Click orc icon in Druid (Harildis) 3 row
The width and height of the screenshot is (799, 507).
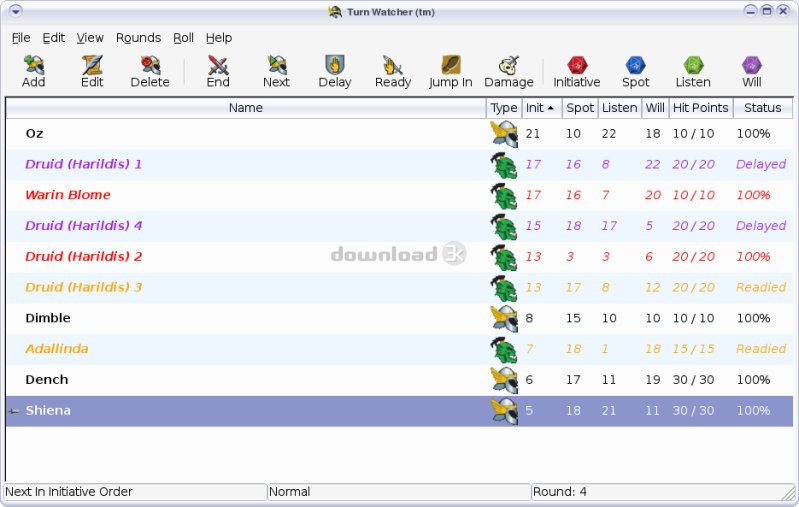point(504,288)
